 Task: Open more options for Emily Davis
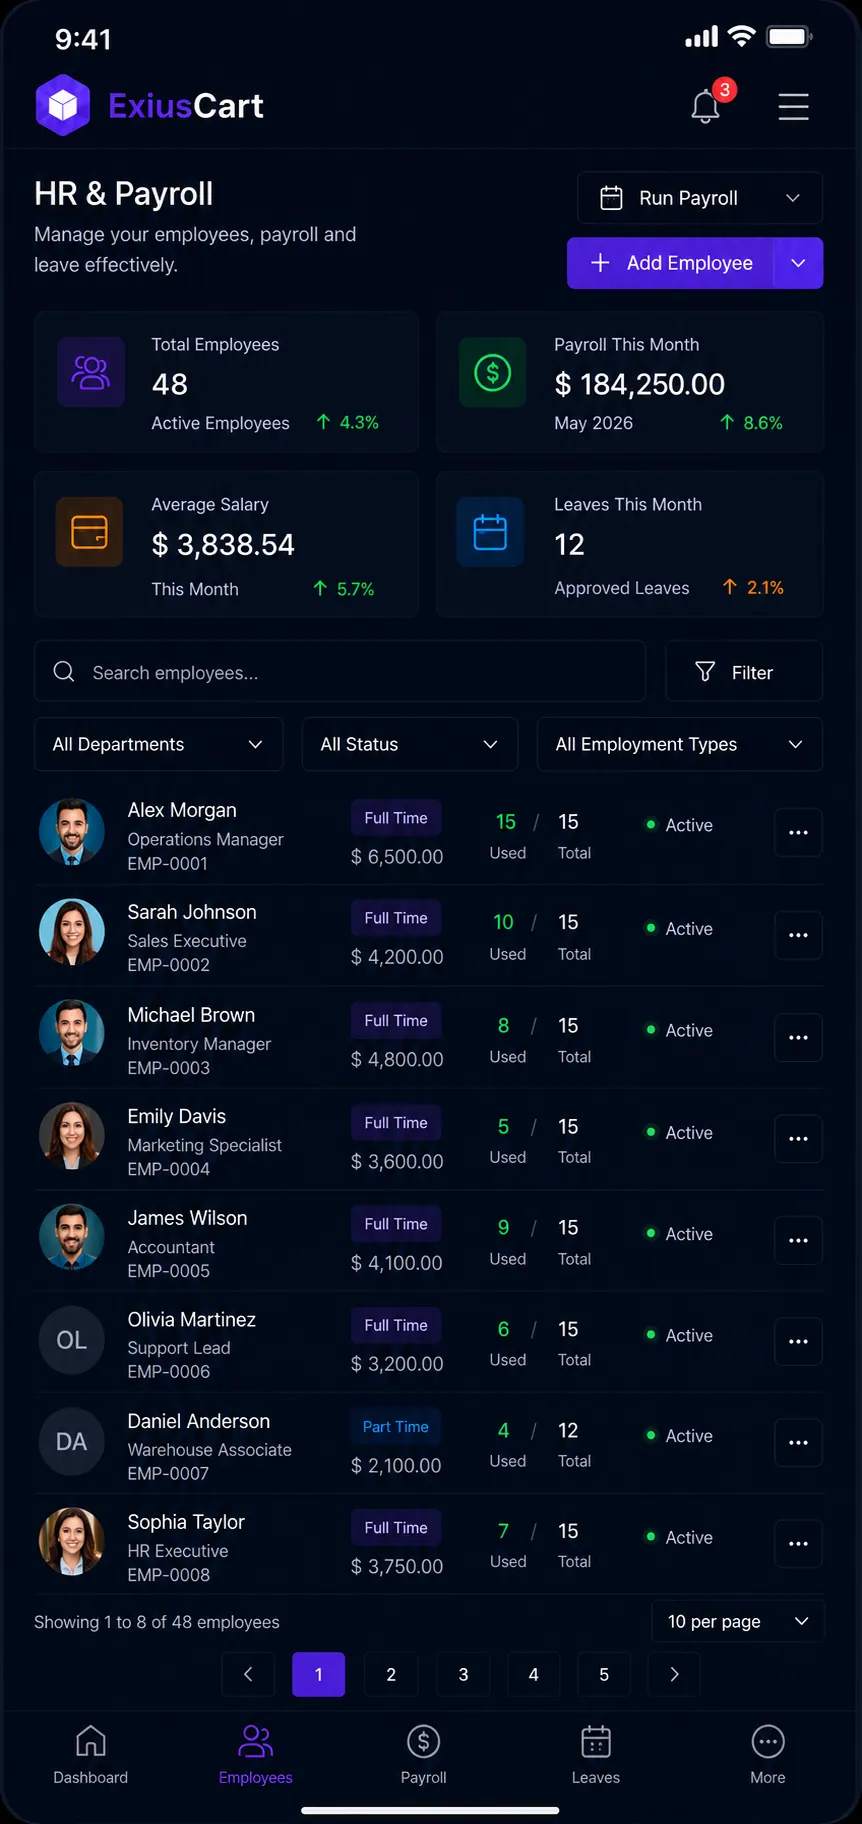[798, 1138]
